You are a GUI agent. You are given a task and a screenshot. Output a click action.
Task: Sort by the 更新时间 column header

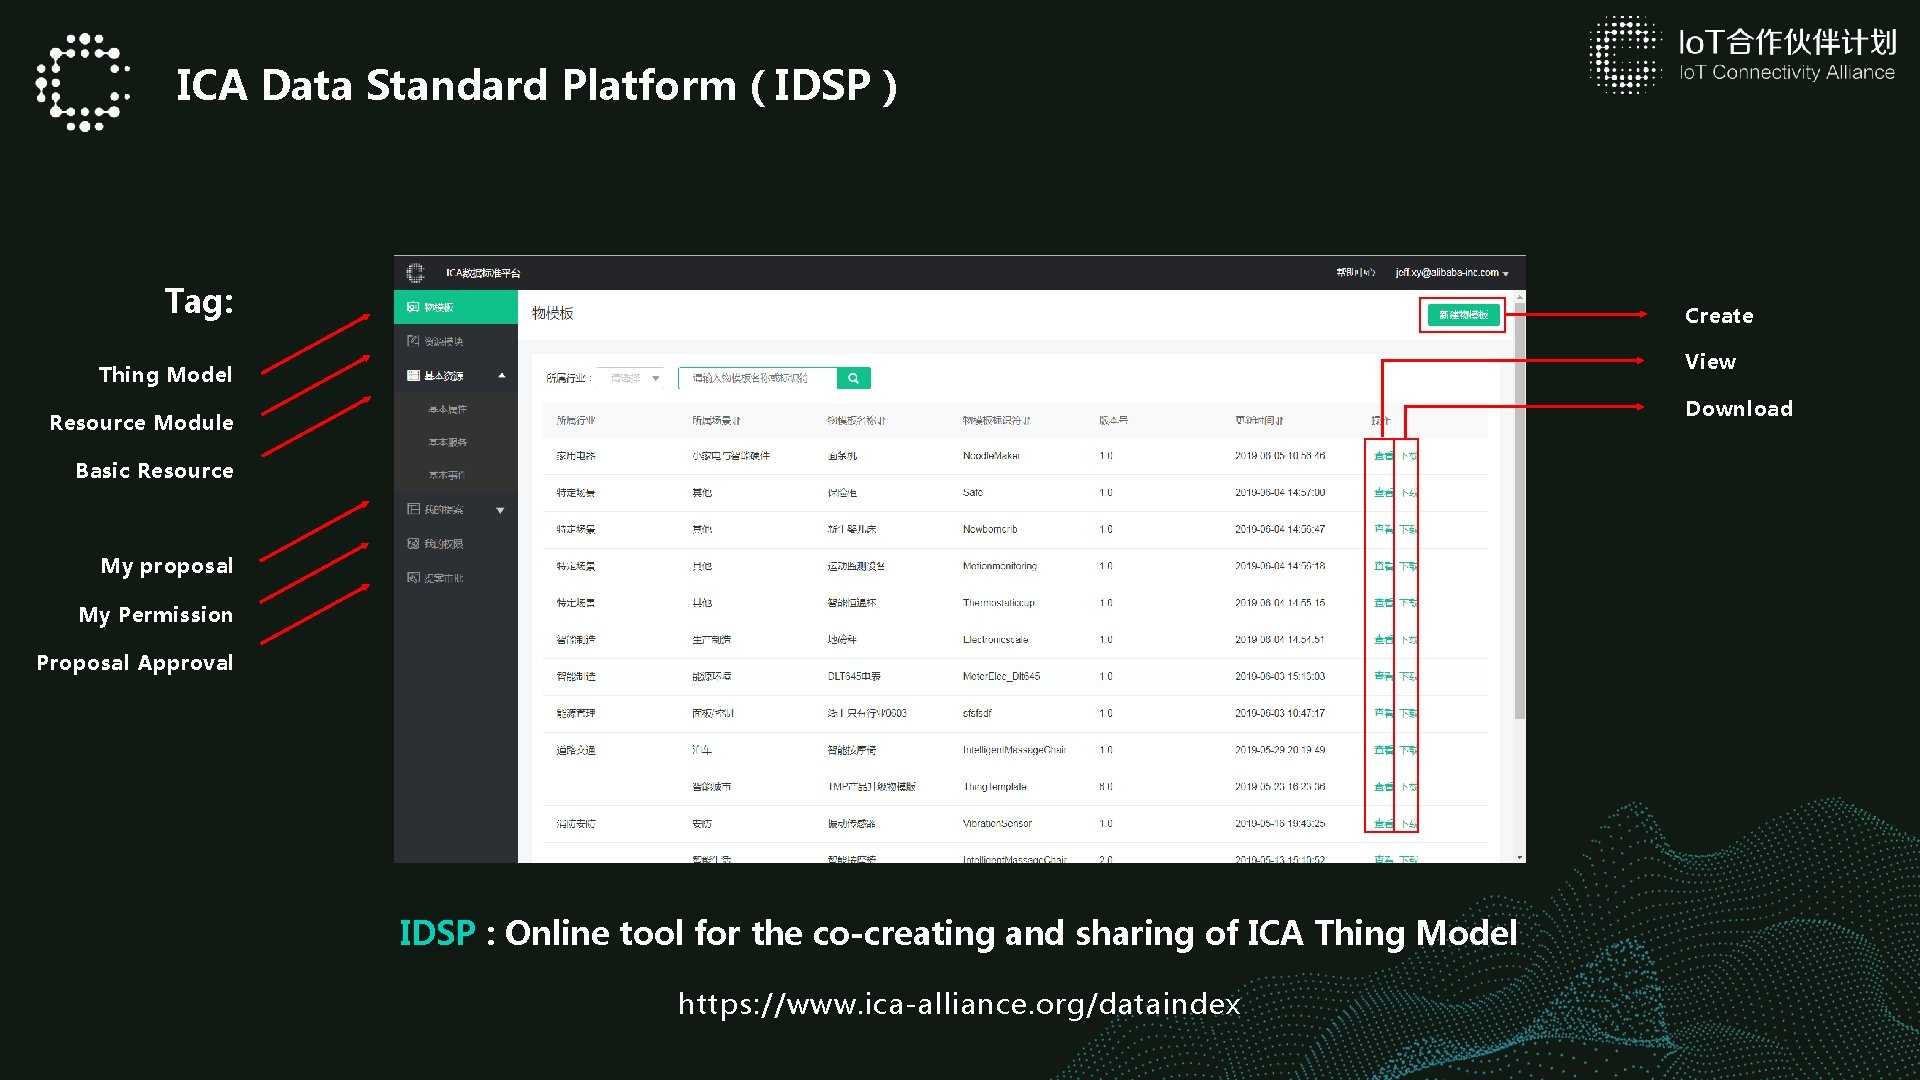click(1258, 421)
